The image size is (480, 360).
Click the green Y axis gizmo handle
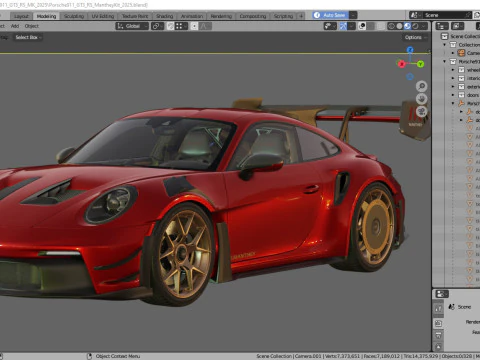(420, 64)
